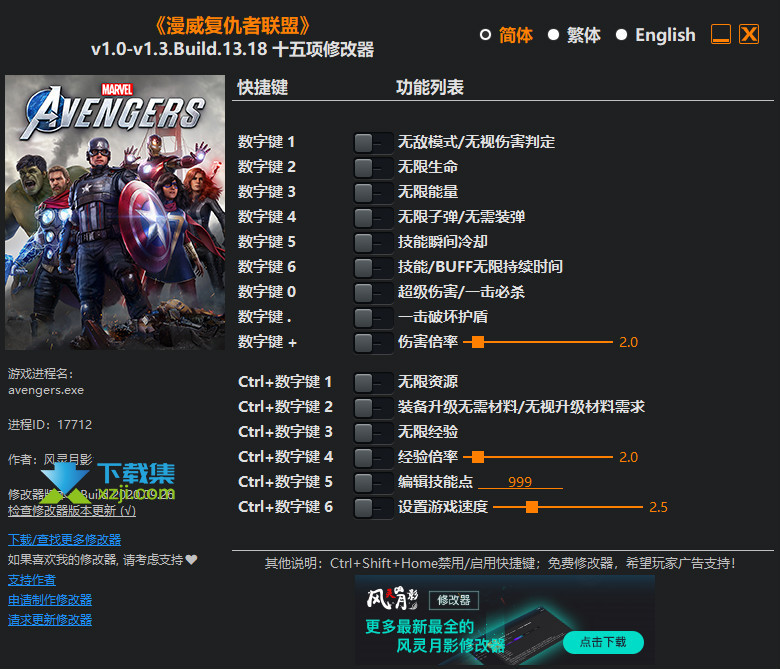This screenshot has width=780, height=669.
Task: Select 简体 language radio button
Action: point(486,35)
